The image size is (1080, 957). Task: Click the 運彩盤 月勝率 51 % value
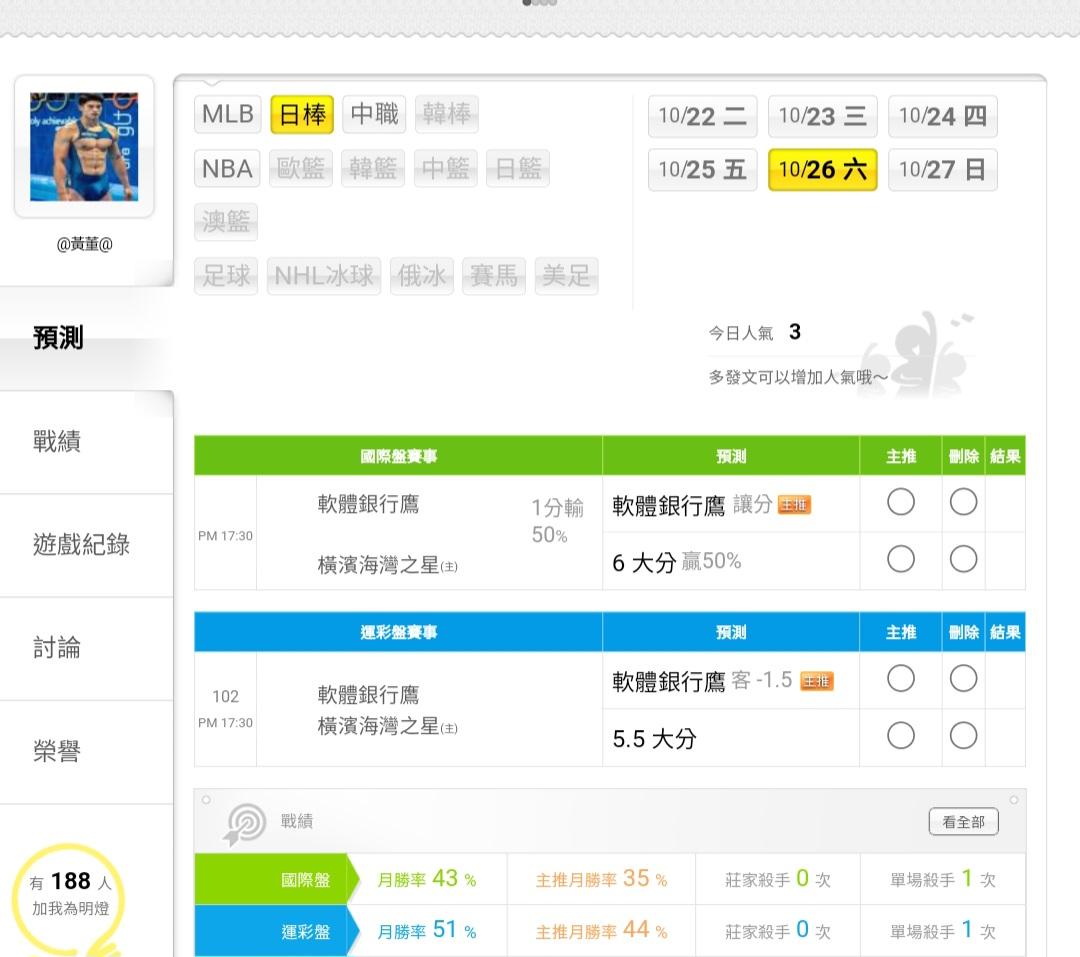(x=427, y=931)
